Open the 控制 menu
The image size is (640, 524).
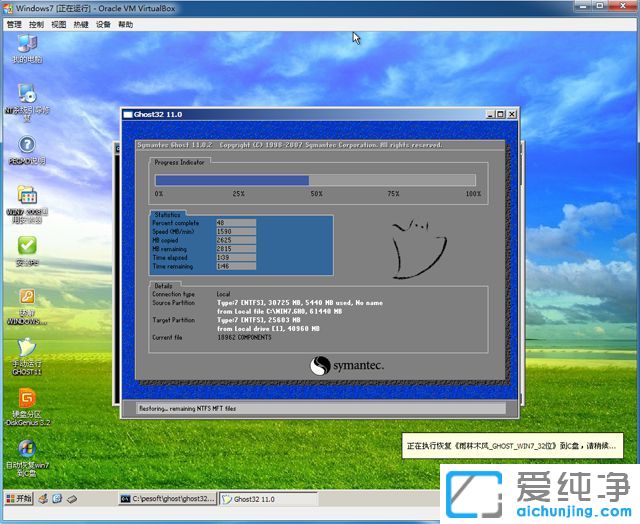36,24
